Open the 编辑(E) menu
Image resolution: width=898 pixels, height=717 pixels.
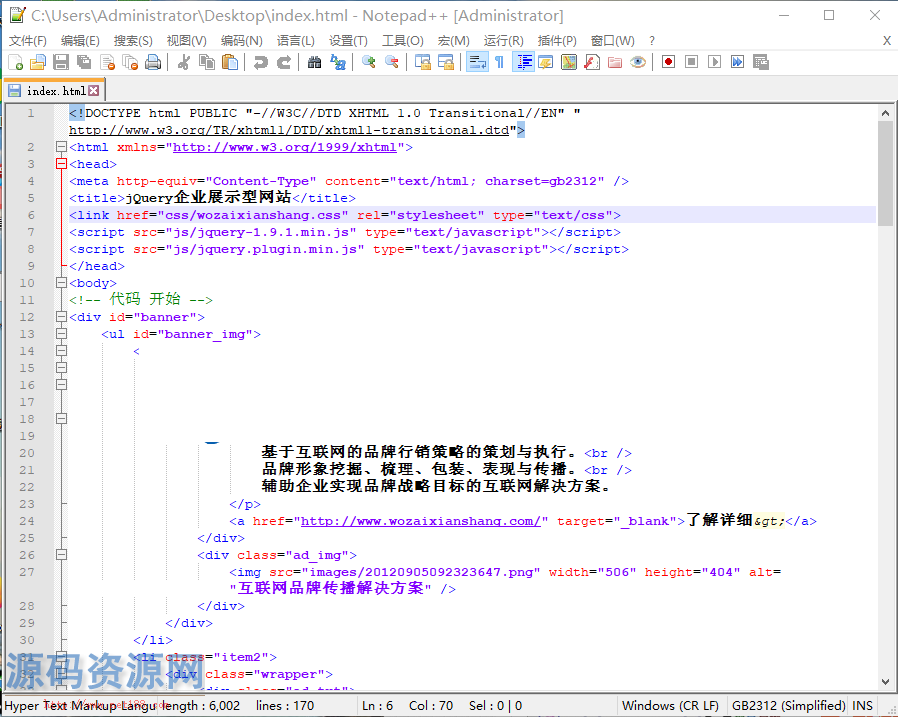pos(80,41)
